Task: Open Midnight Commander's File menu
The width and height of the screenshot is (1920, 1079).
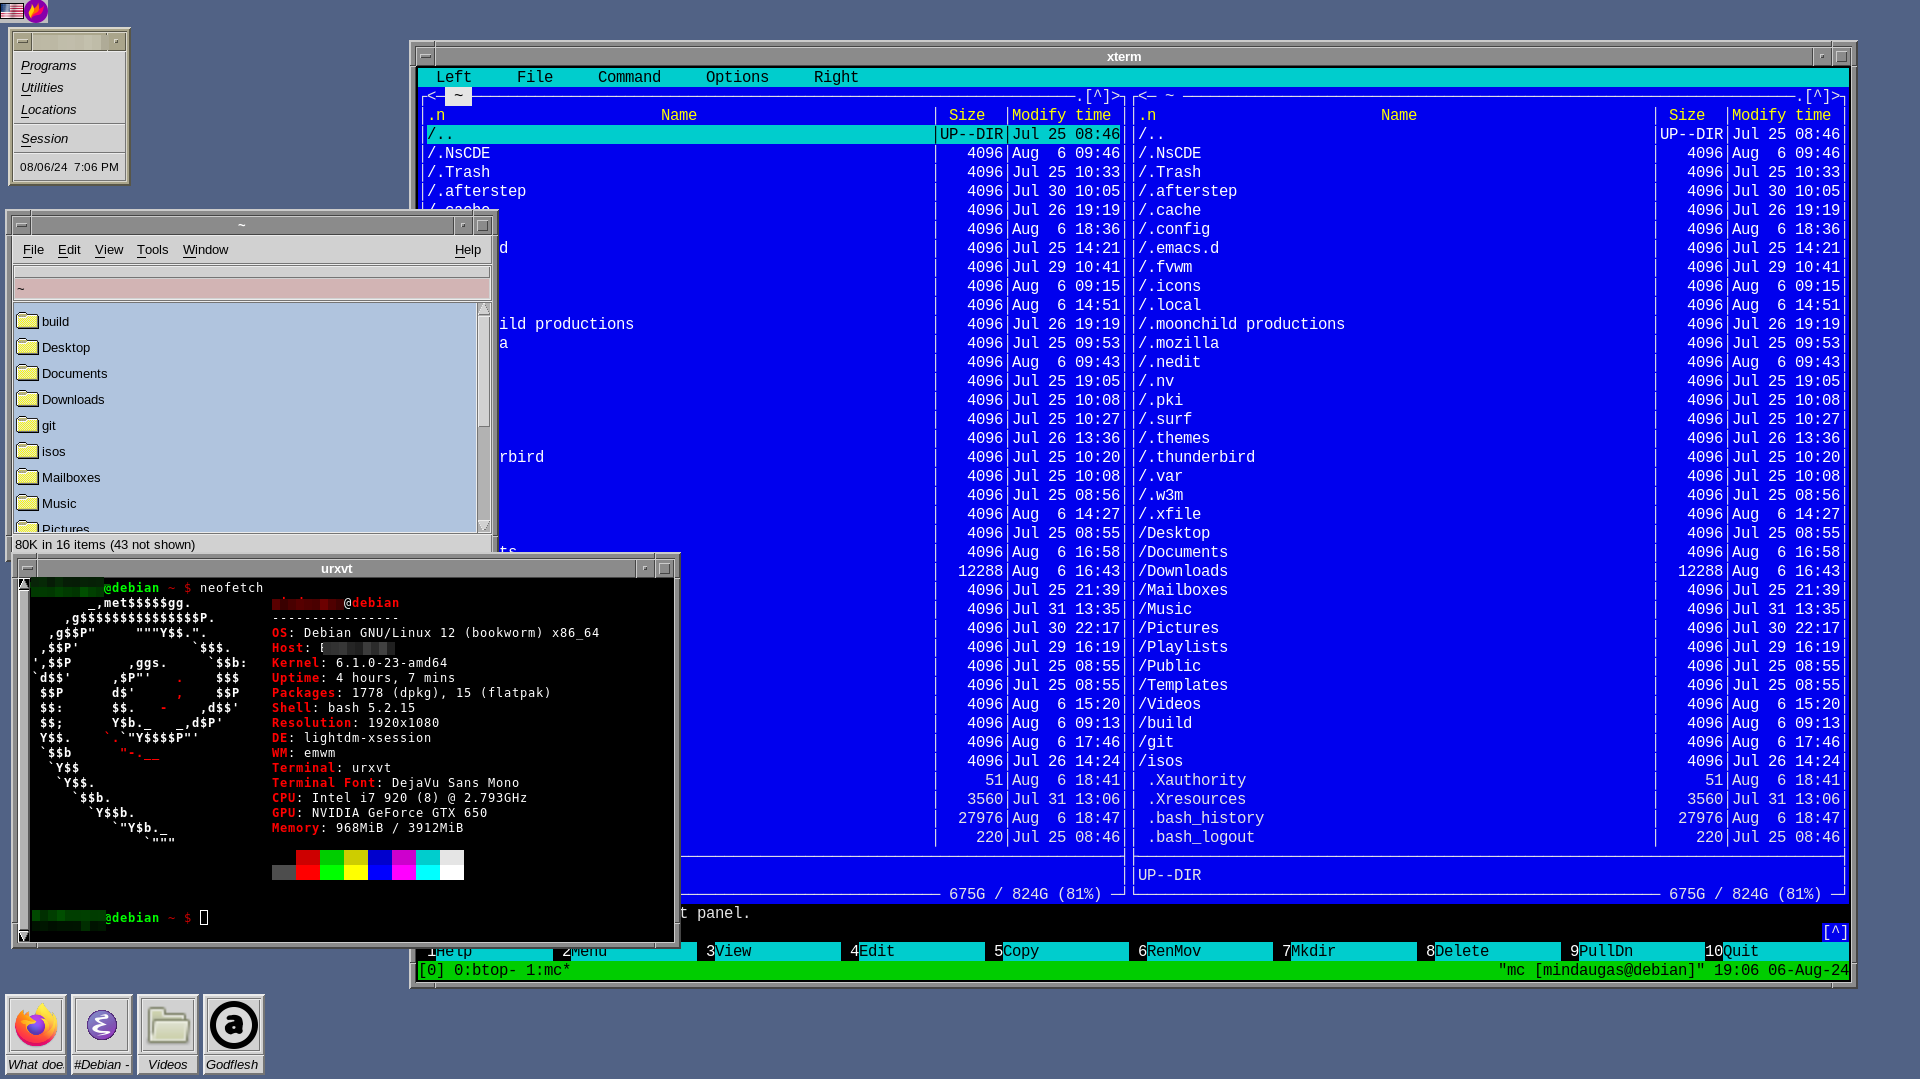Action: pos(535,77)
